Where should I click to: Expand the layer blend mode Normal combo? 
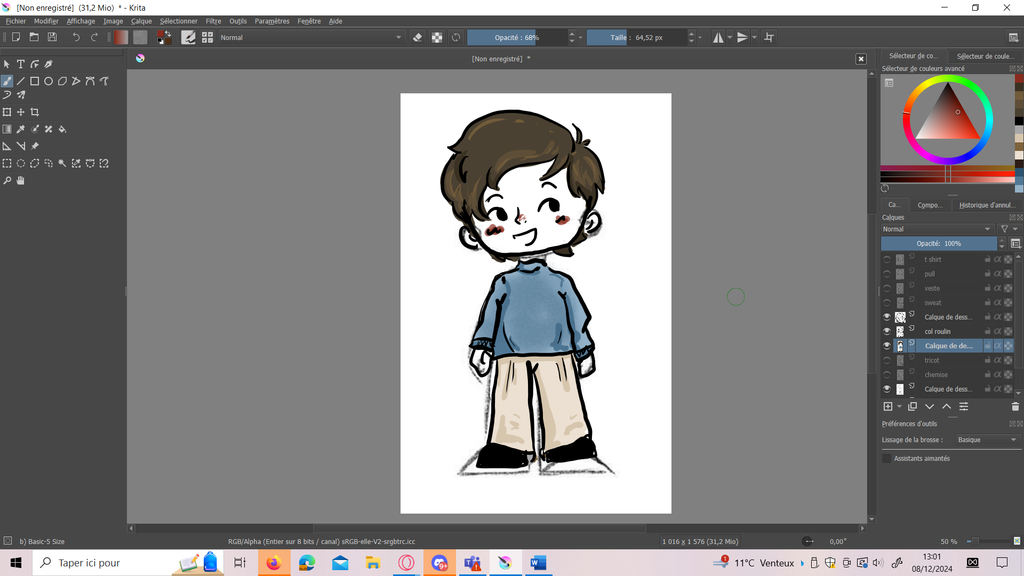[938, 229]
